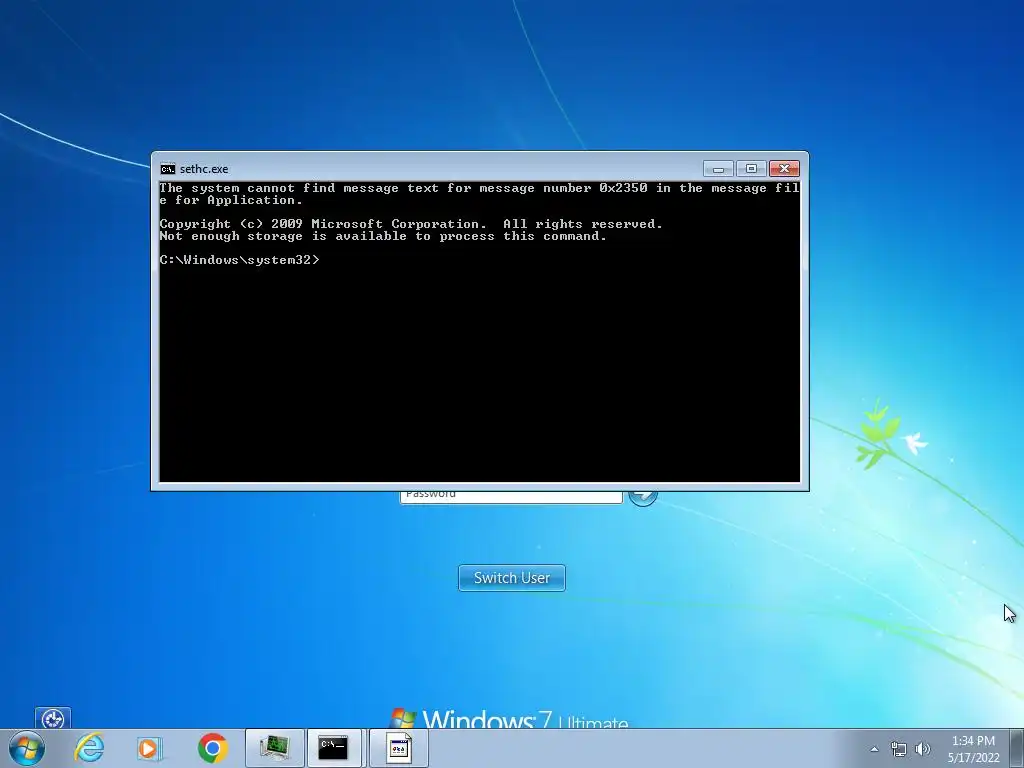The height and width of the screenshot is (768, 1024).
Task: Maximize the sethc.exe window
Action: pyautogui.click(x=751, y=169)
